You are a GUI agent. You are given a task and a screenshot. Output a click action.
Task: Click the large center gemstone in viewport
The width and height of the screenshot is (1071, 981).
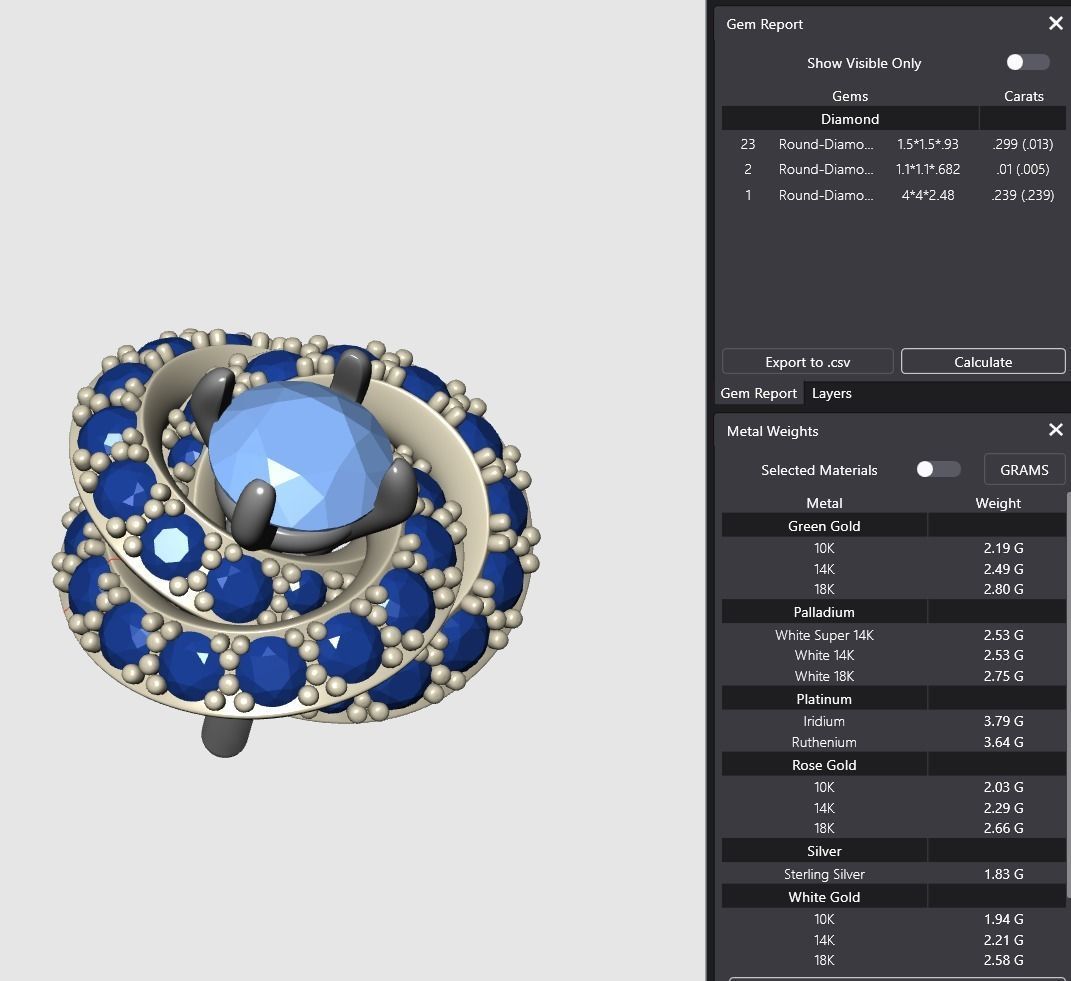click(301, 454)
